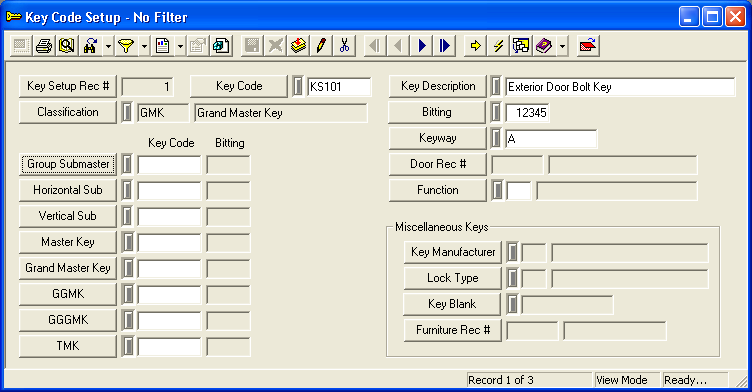Image resolution: width=752 pixels, height=392 pixels.
Task: Open lookup selector for Key Blank
Action: (x=513, y=304)
